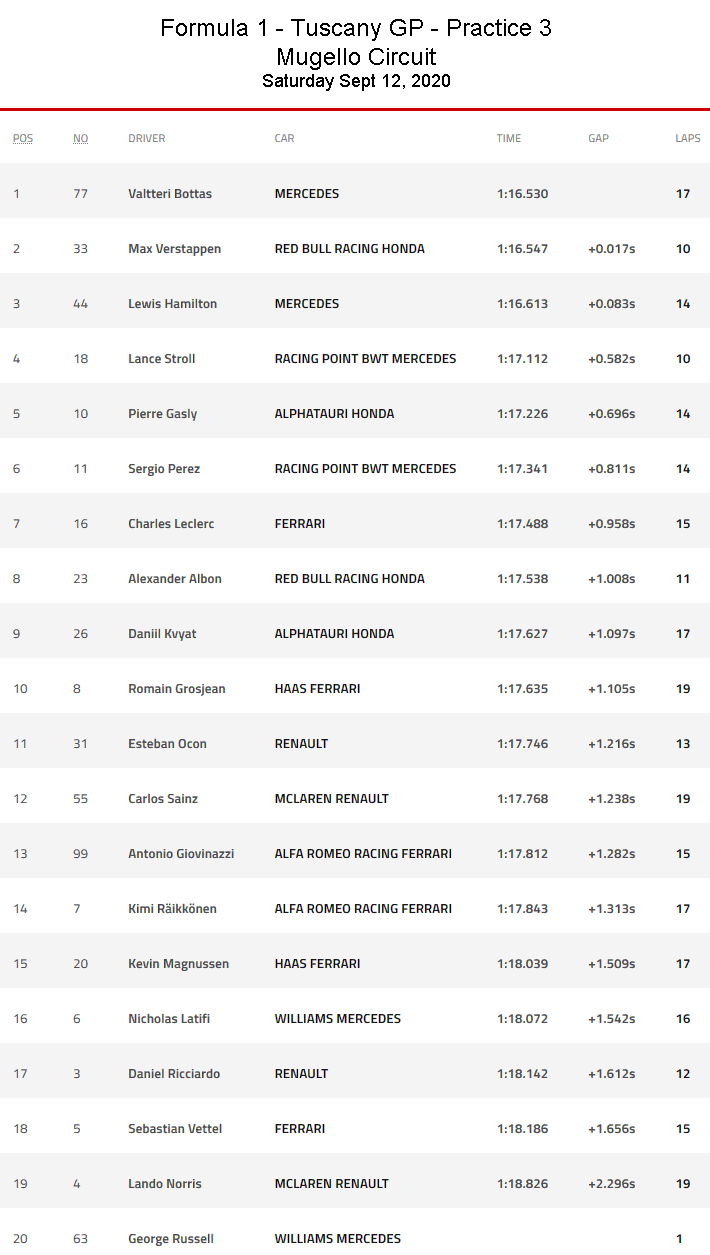This screenshot has height=1255, width=710.
Task: Click the DRIVER column header
Action: [147, 138]
